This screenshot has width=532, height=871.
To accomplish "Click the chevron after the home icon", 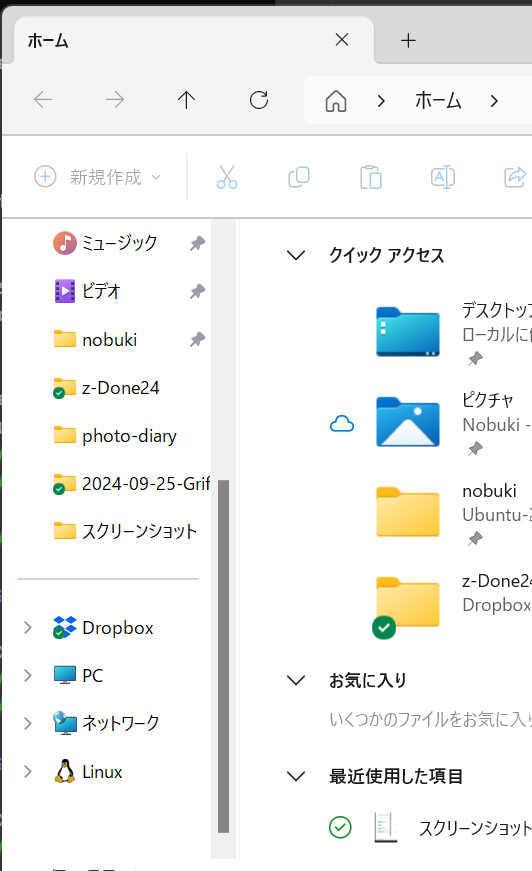I will [x=381, y=101].
